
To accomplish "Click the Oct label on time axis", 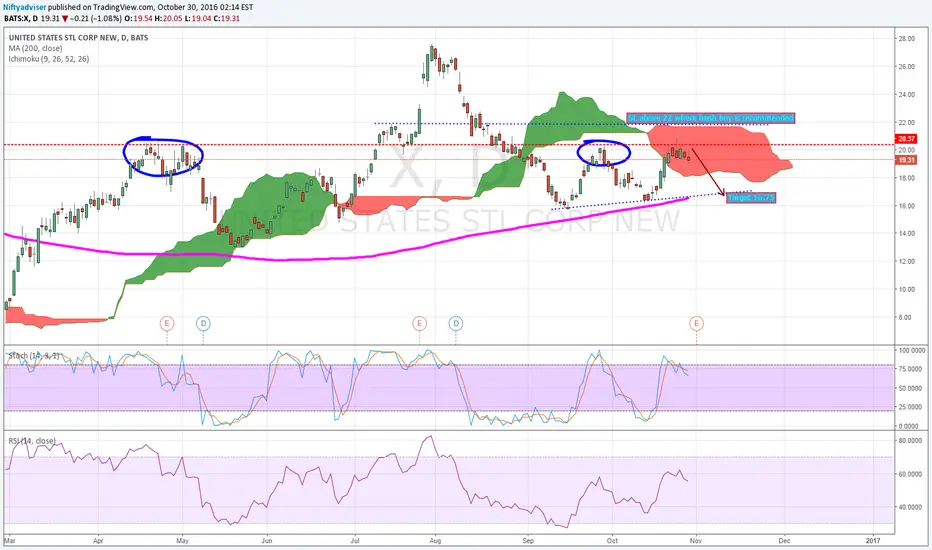I will click(x=612, y=541).
